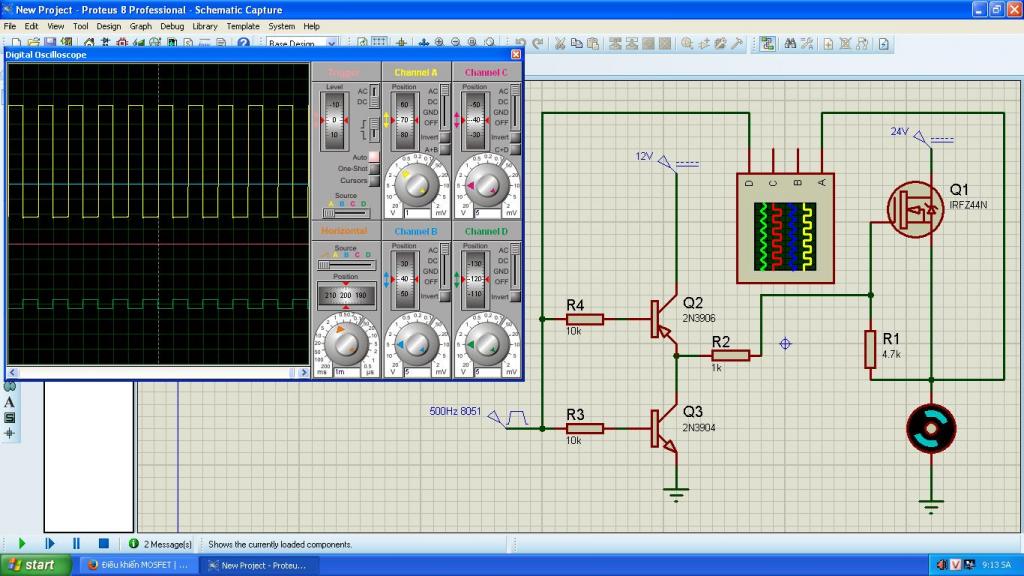Enable One-Shot trigger mode
The height and width of the screenshot is (576, 1024).
[x=373, y=169]
